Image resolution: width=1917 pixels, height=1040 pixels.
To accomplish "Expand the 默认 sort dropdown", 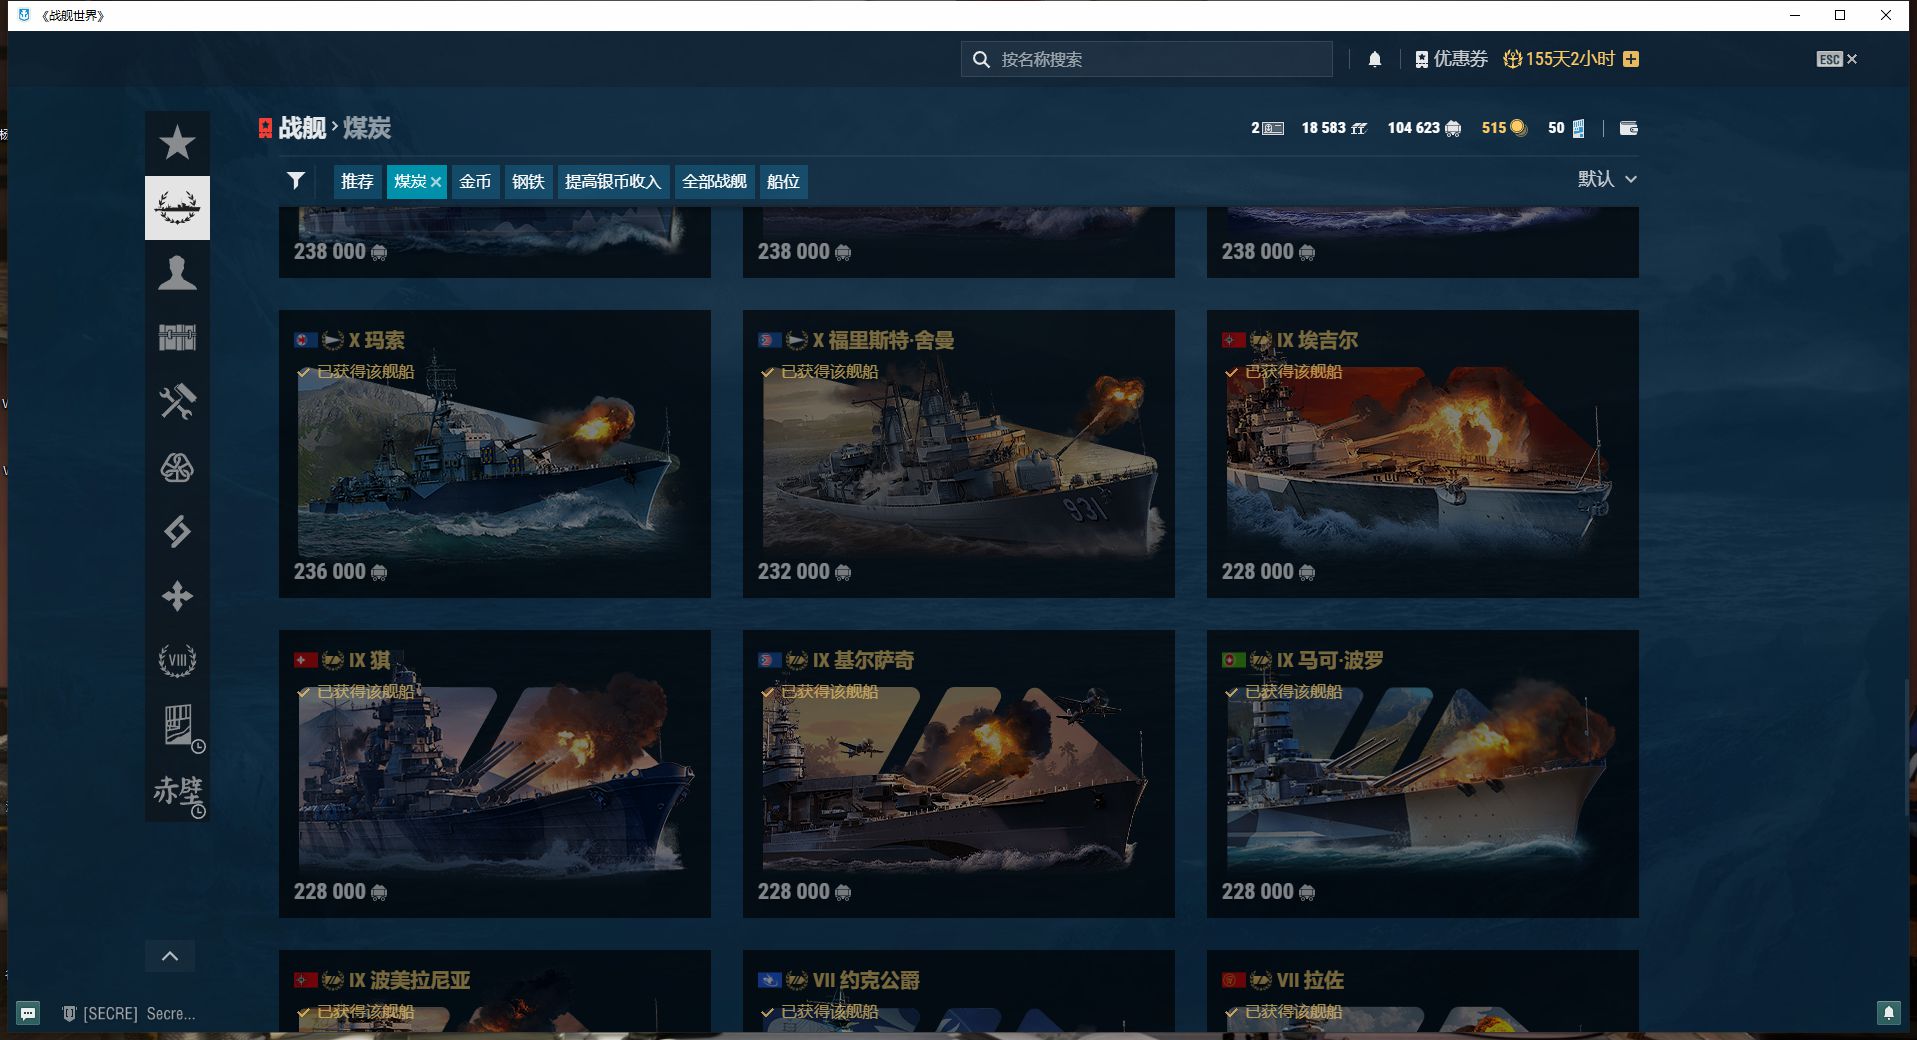I will click(1607, 179).
